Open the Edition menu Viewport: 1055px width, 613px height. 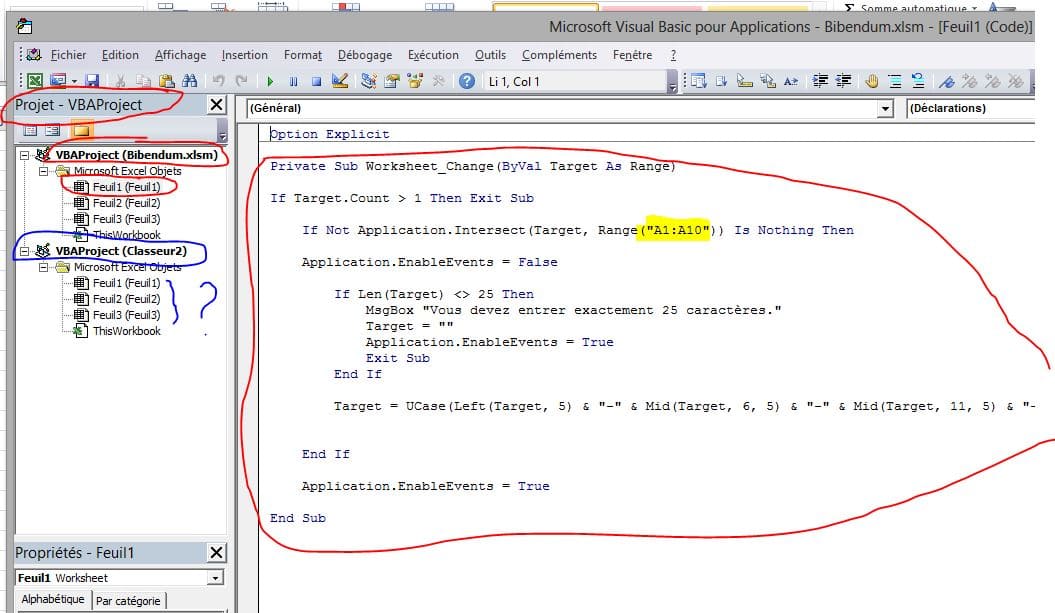tap(120, 55)
